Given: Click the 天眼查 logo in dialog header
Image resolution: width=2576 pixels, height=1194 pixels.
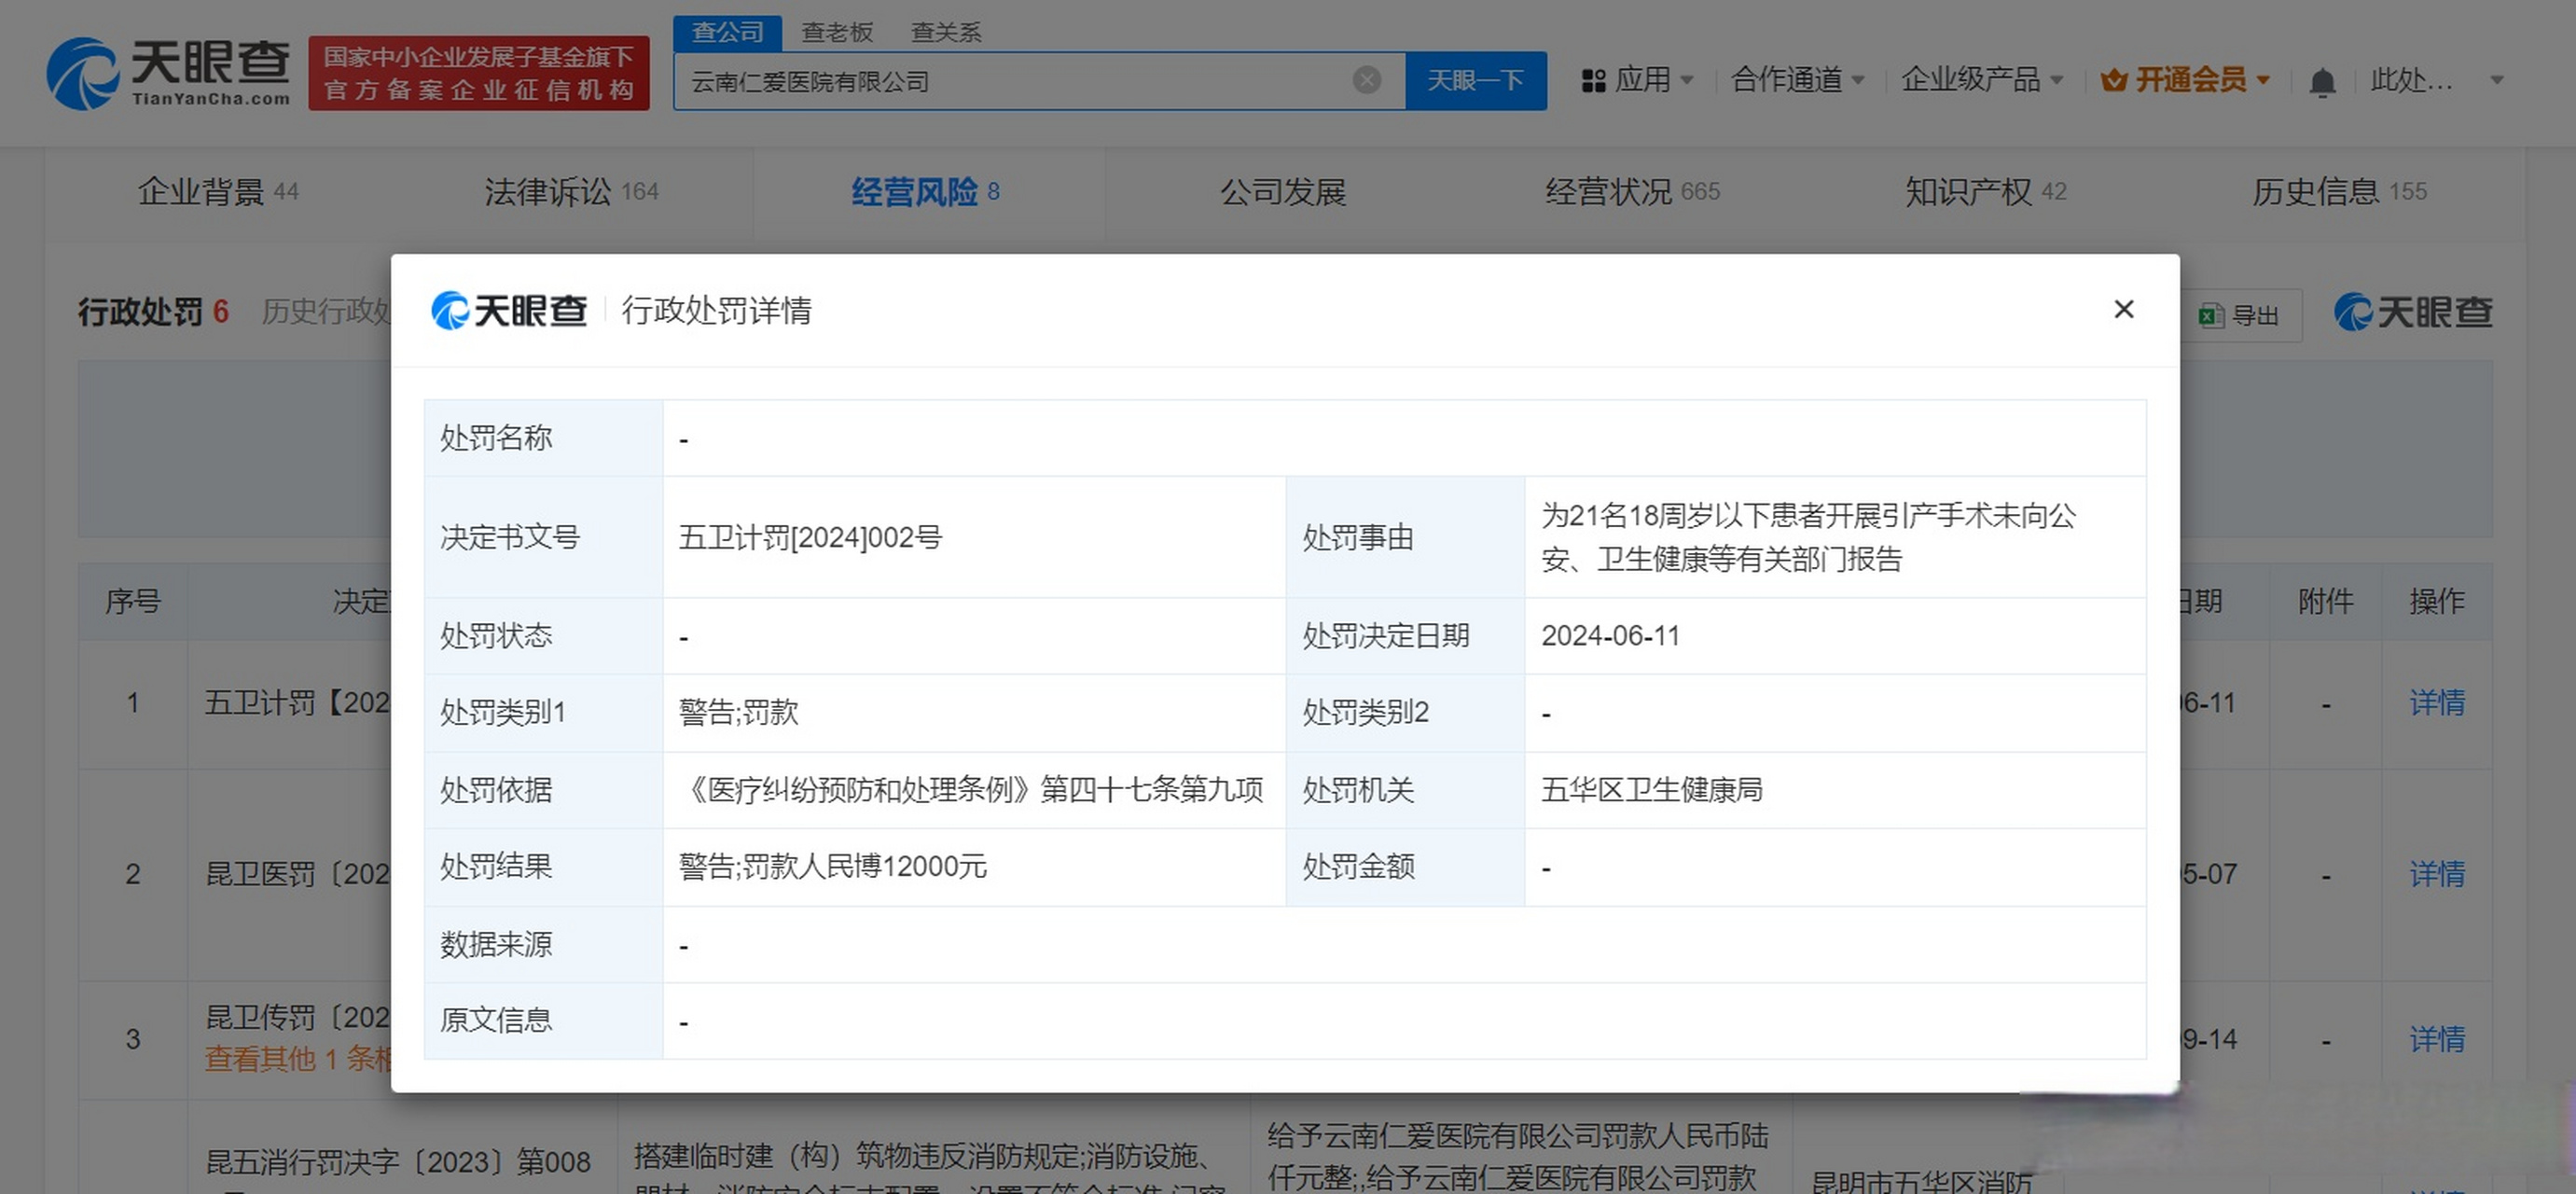Looking at the screenshot, I should click(509, 310).
